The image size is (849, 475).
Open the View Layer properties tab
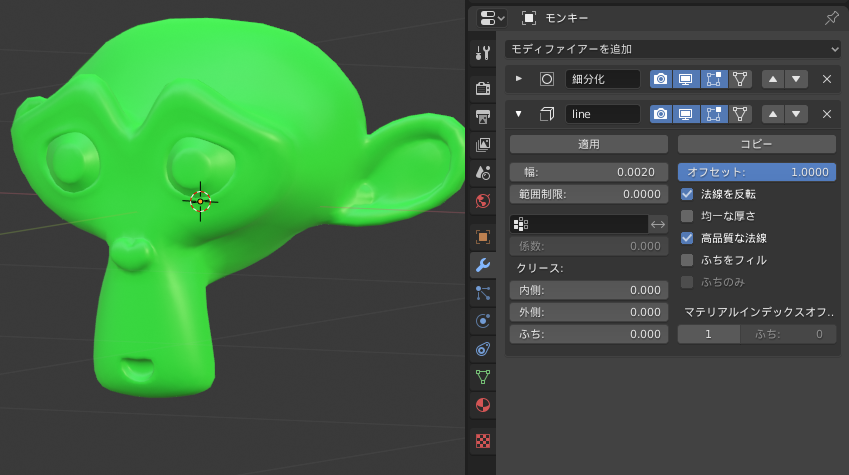tap(482, 144)
